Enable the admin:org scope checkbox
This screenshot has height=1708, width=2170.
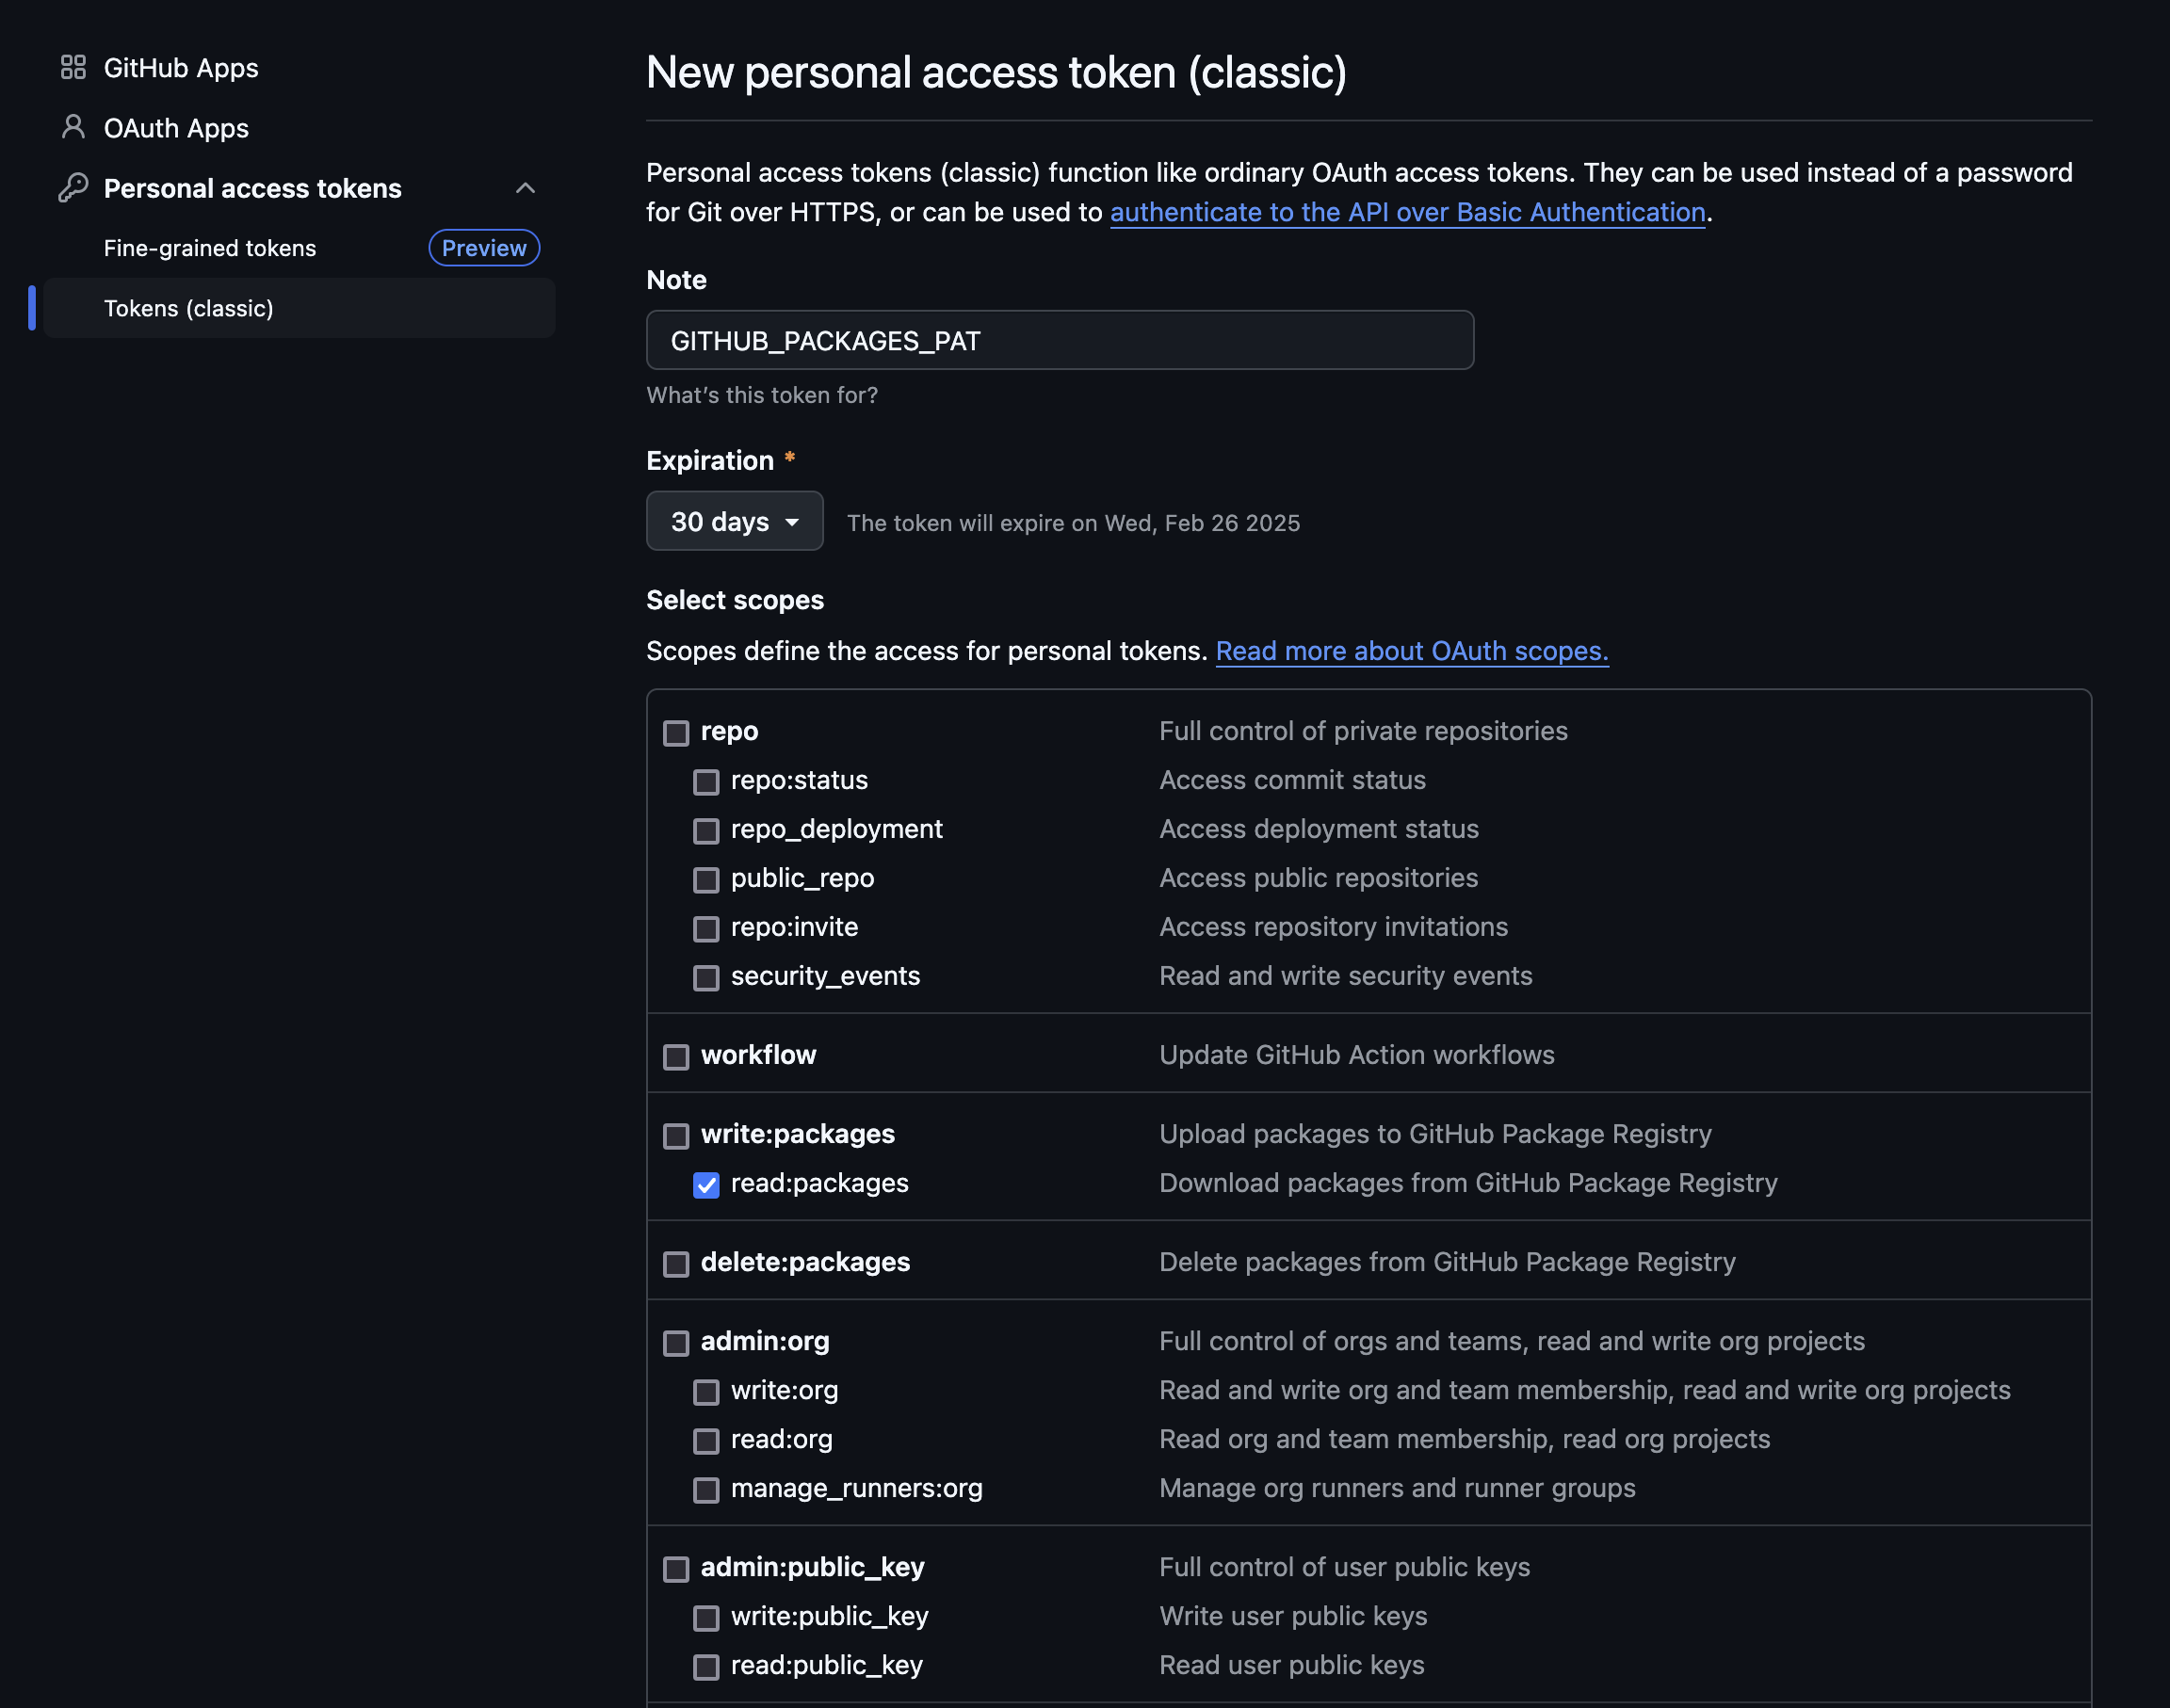tap(676, 1343)
